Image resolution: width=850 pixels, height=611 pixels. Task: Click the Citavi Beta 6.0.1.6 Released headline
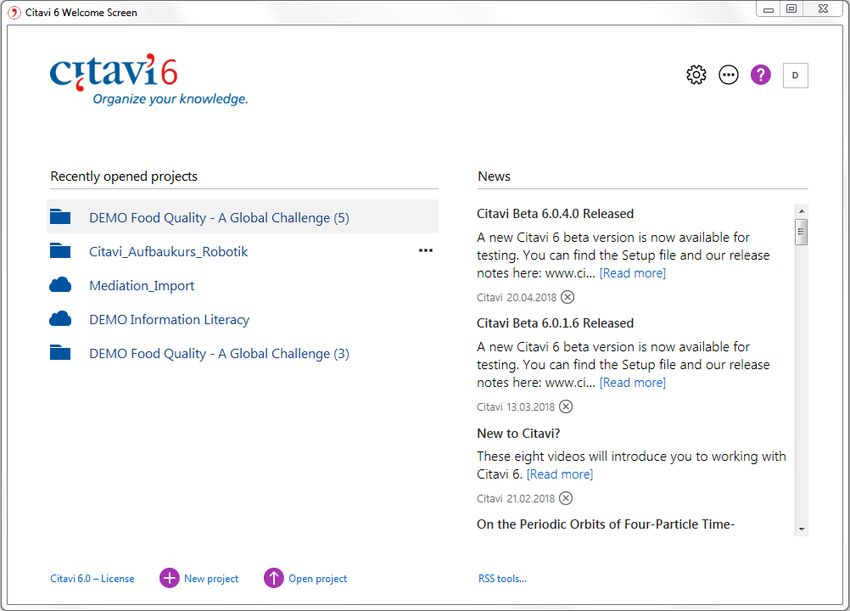555,323
